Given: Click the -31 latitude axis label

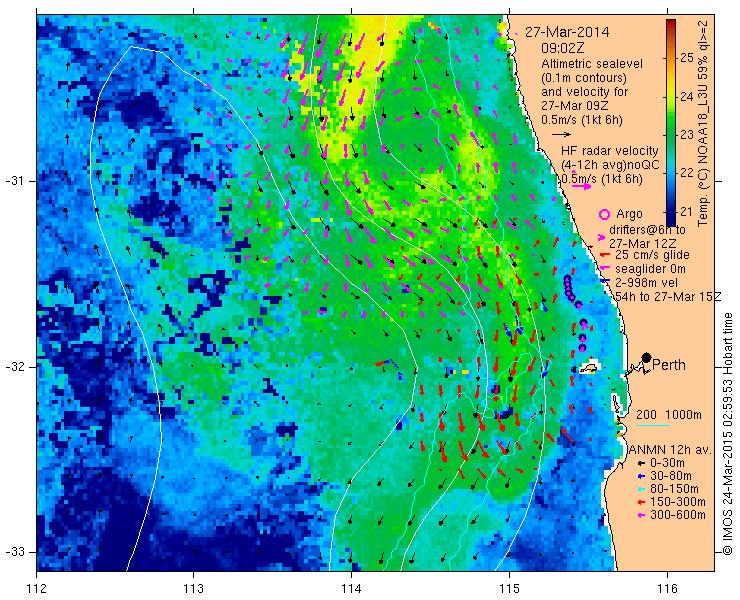Looking at the screenshot, I should click(16, 181).
